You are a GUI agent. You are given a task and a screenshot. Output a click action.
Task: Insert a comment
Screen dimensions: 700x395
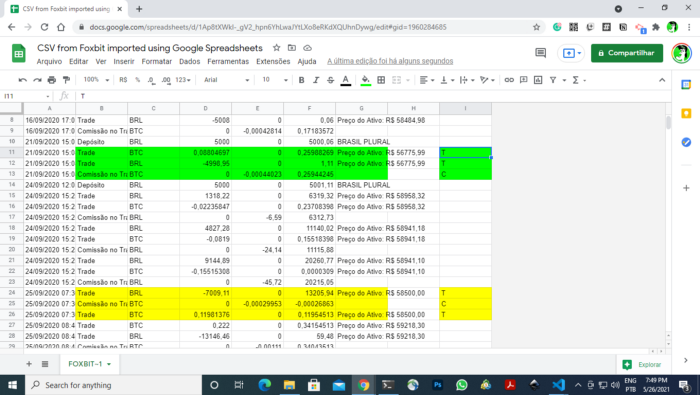click(524, 80)
